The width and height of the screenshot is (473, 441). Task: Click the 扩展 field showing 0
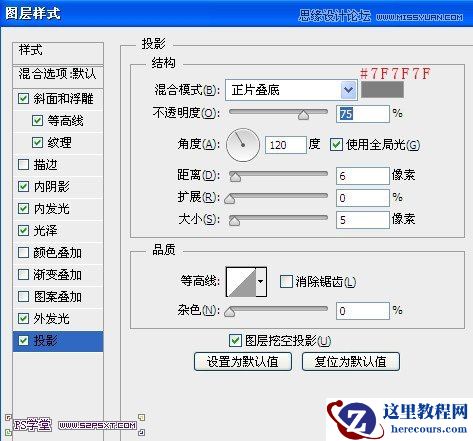(363, 198)
